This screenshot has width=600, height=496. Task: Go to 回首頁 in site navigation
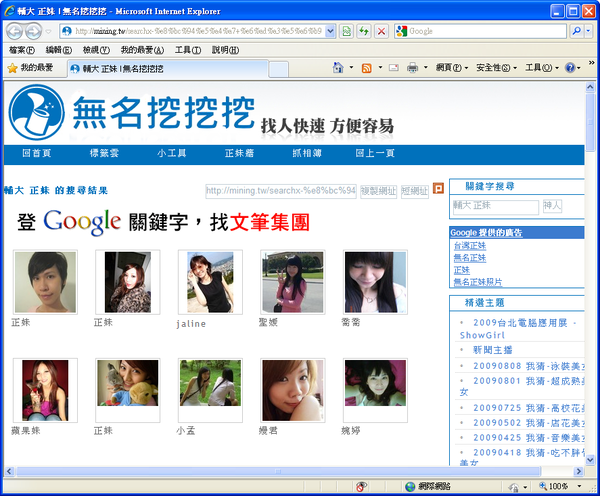[36, 153]
